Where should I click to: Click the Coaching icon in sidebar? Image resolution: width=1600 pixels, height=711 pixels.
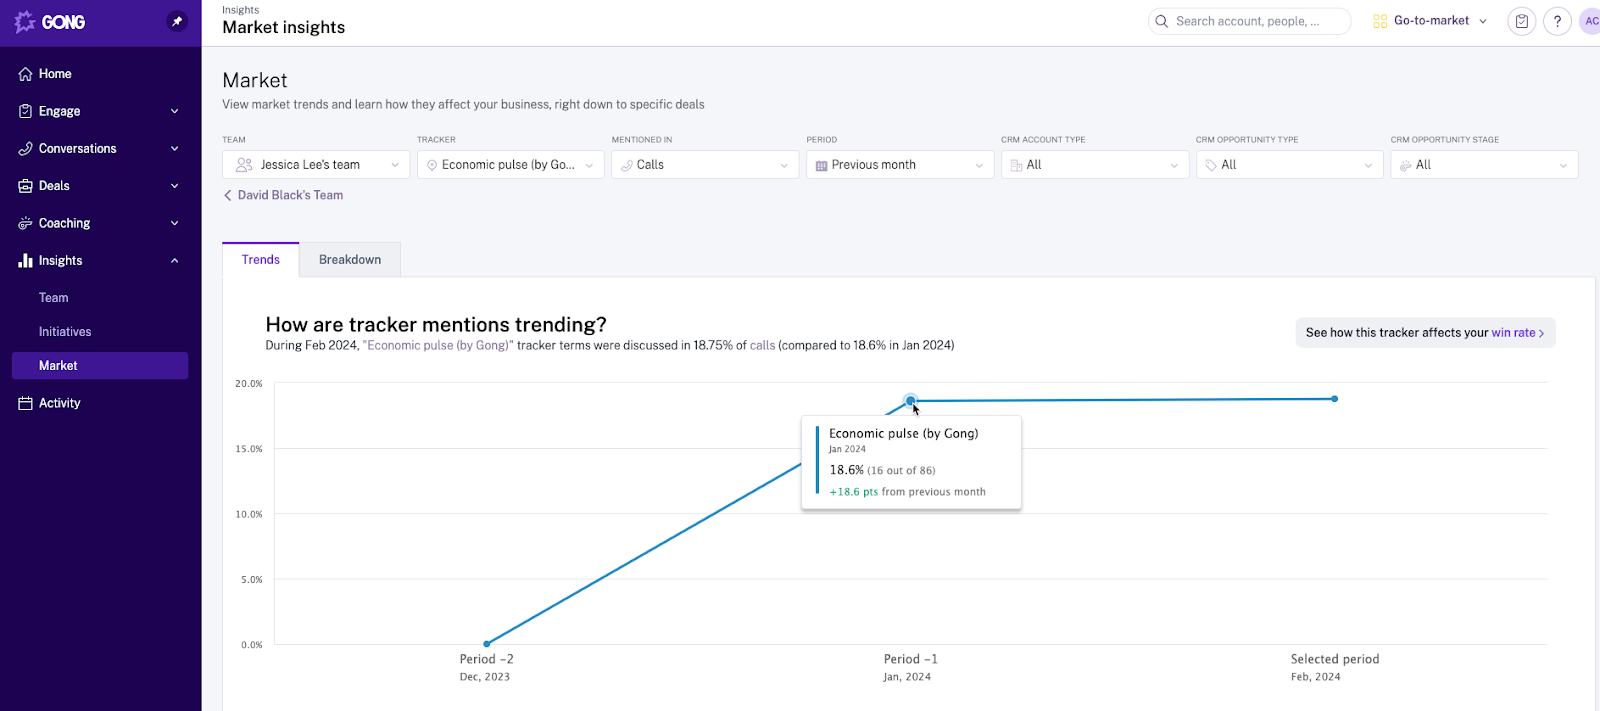click(x=26, y=223)
